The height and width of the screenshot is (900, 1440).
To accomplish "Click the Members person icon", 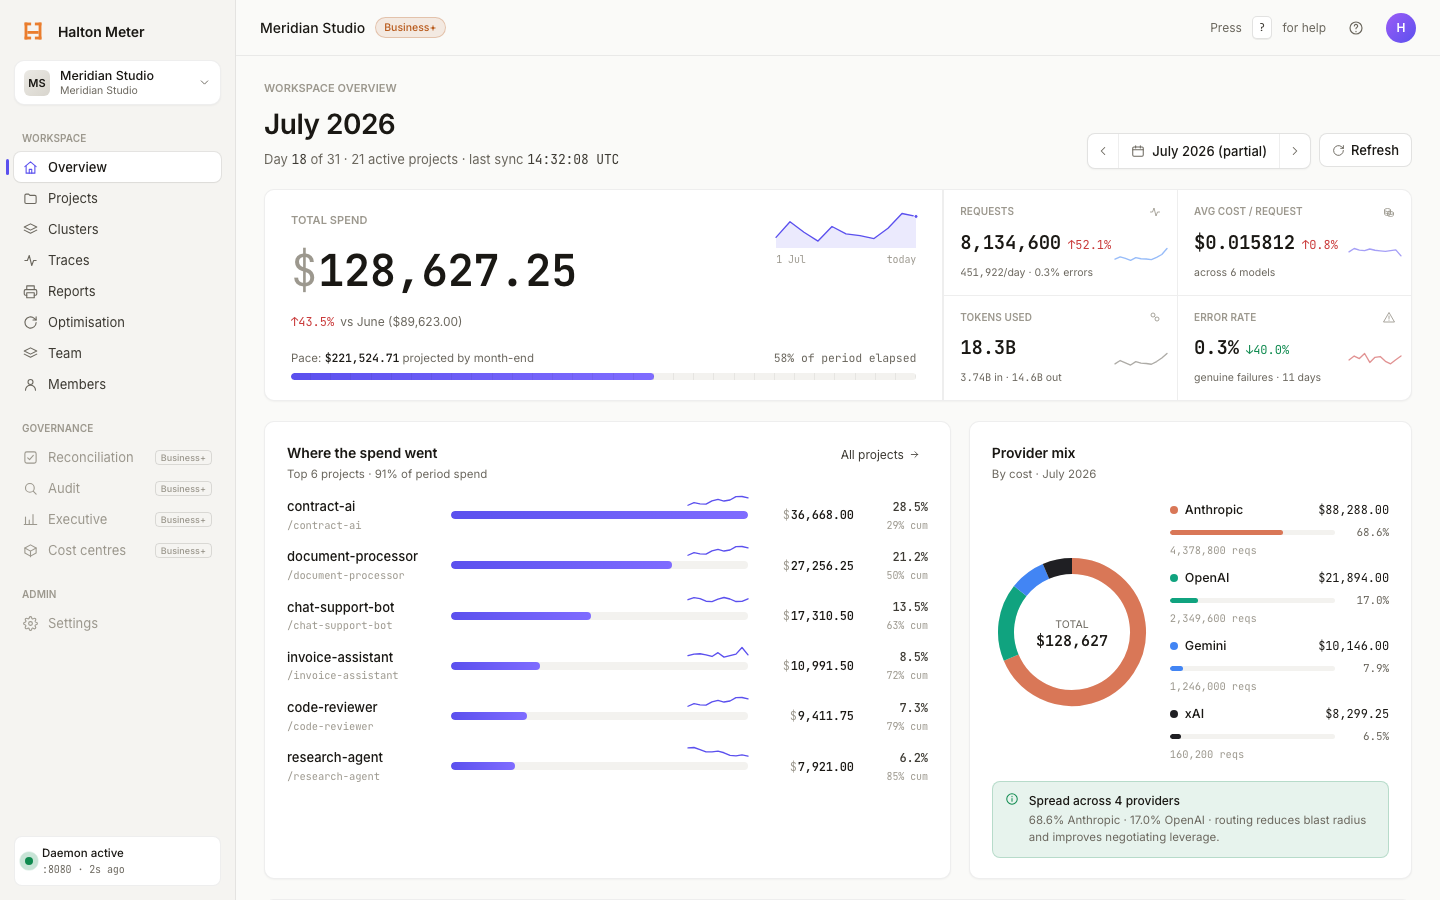I will [x=31, y=384].
